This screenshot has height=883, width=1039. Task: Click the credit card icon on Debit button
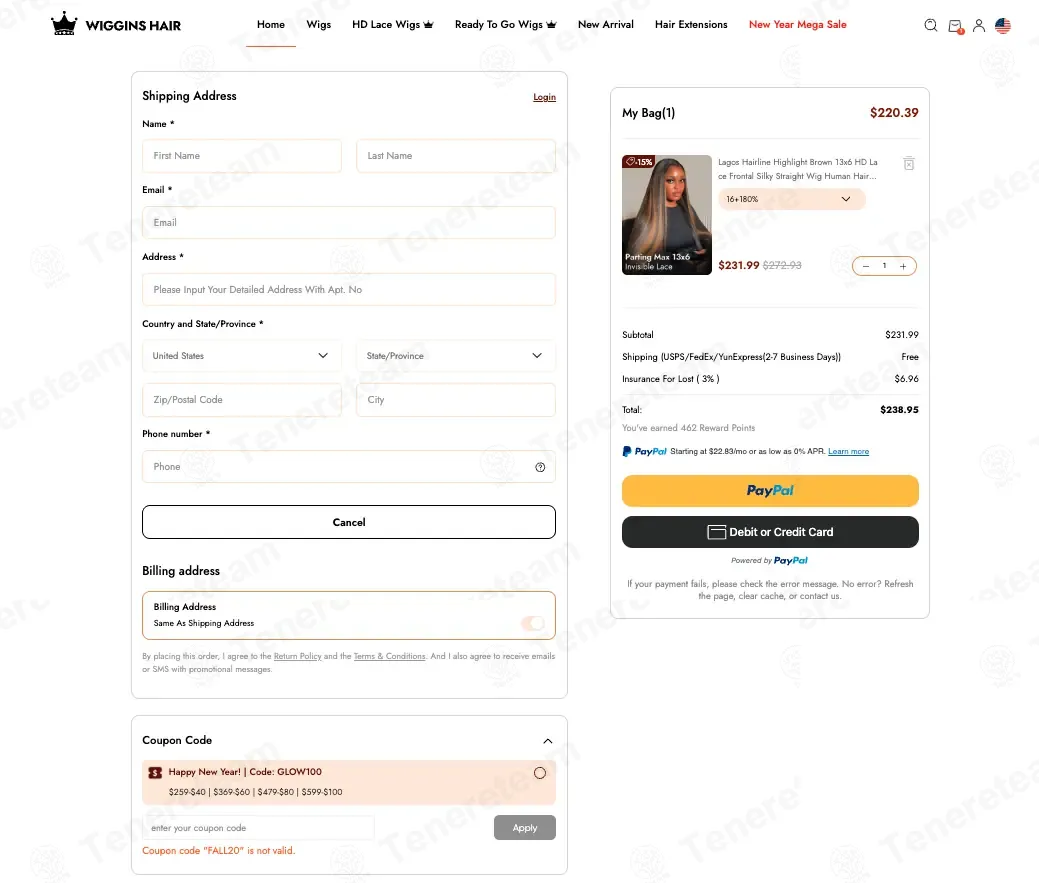coord(716,532)
